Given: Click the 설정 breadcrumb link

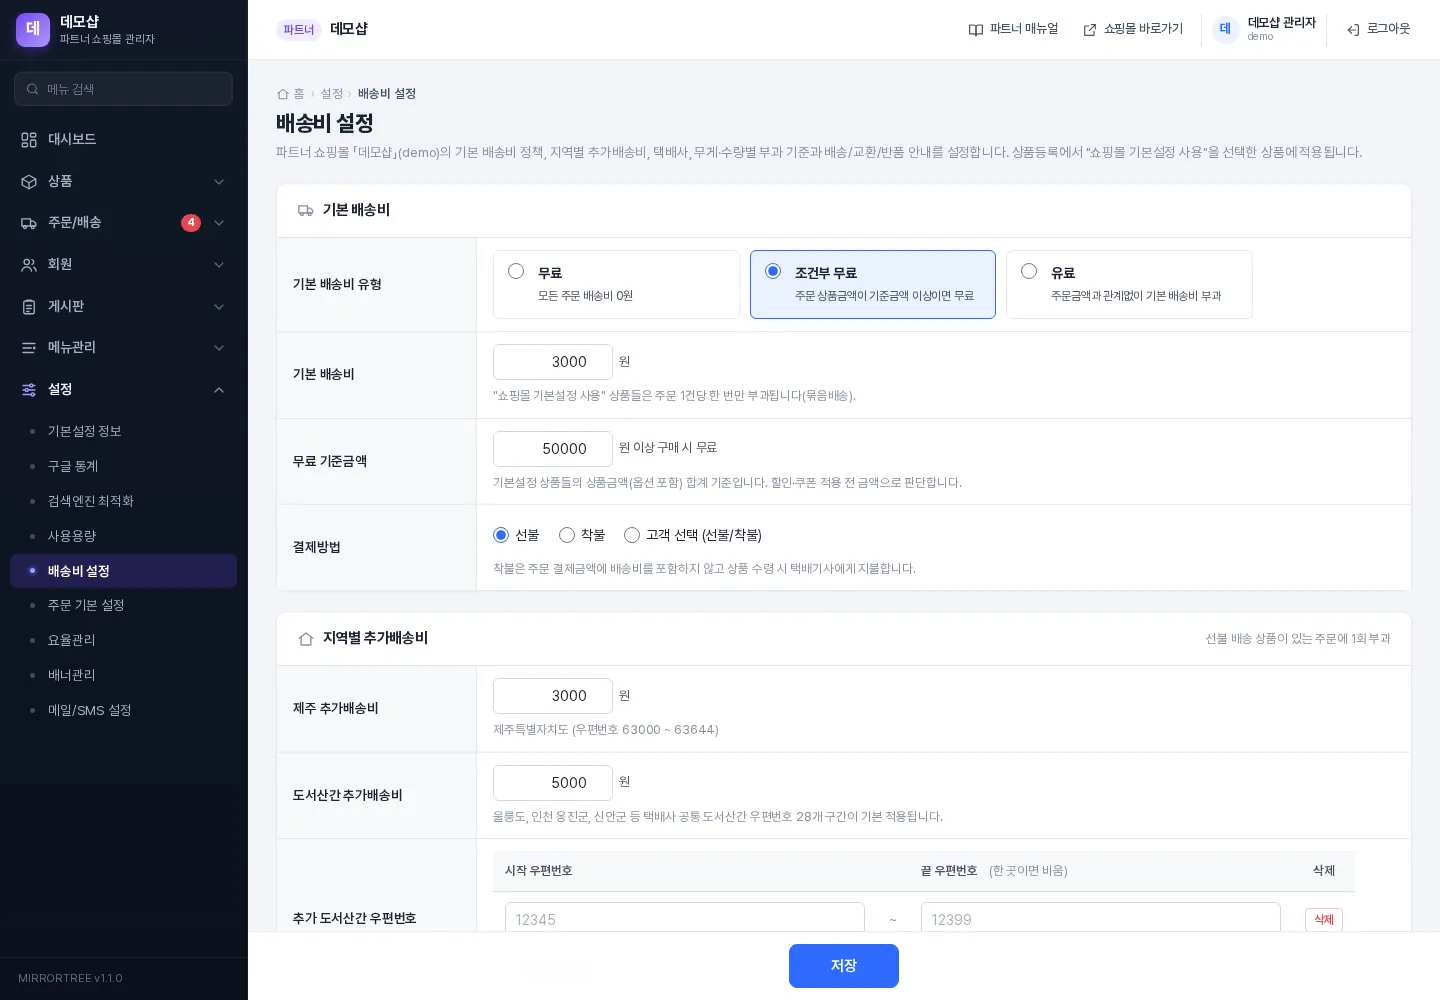Looking at the screenshot, I should [x=332, y=94].
